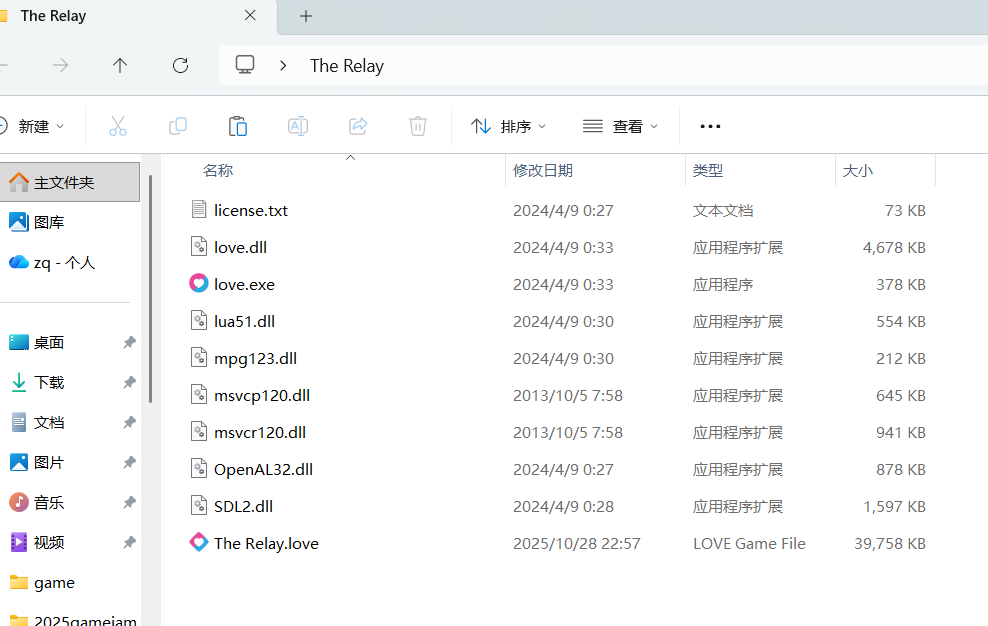
Task: Open the three-dots more options menu
Action: coord(710,126)
